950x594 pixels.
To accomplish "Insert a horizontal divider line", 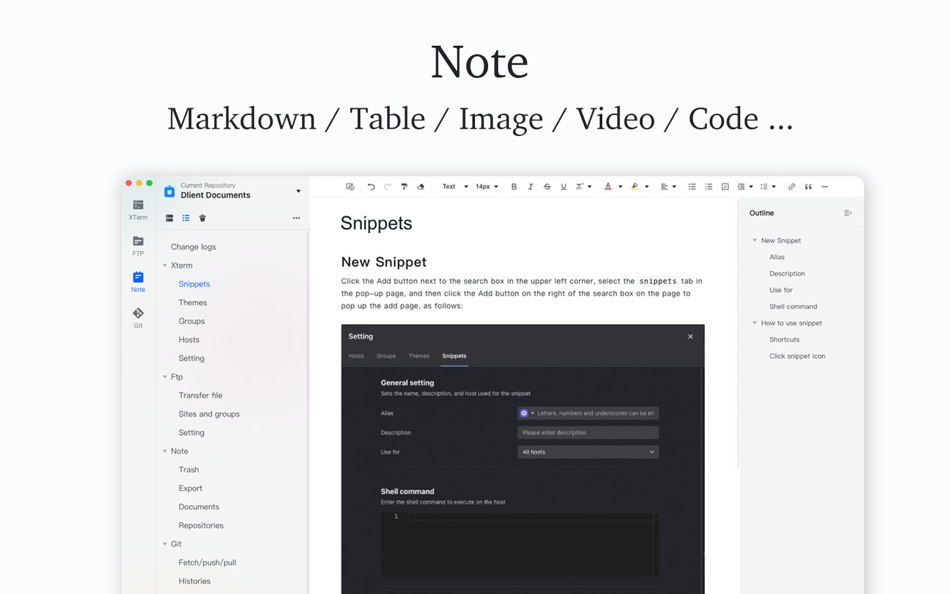I will pos(825,187).
